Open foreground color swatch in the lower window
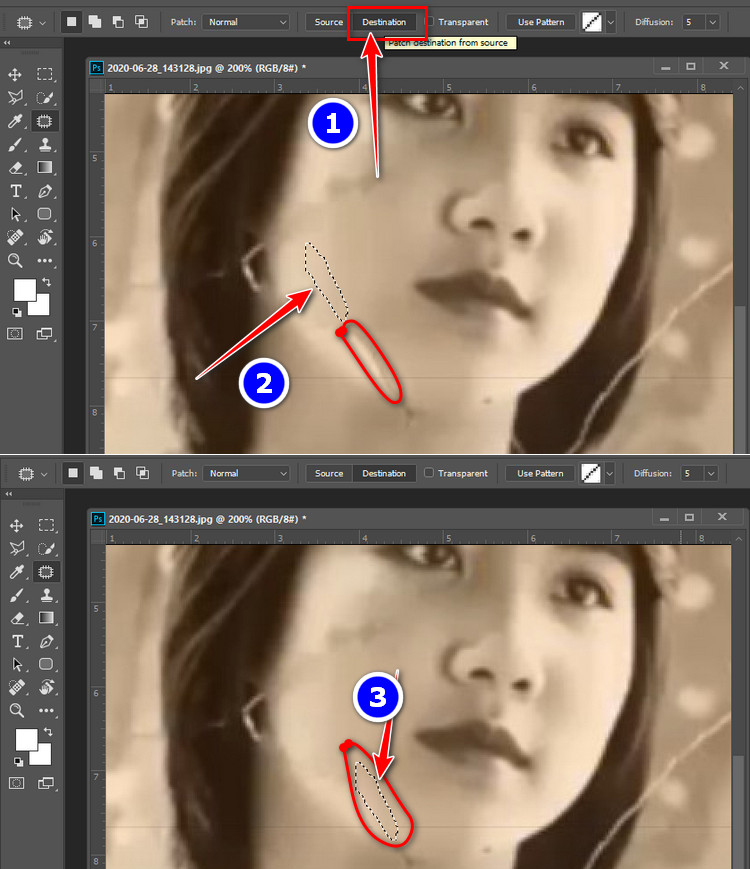 coord(25,739)
